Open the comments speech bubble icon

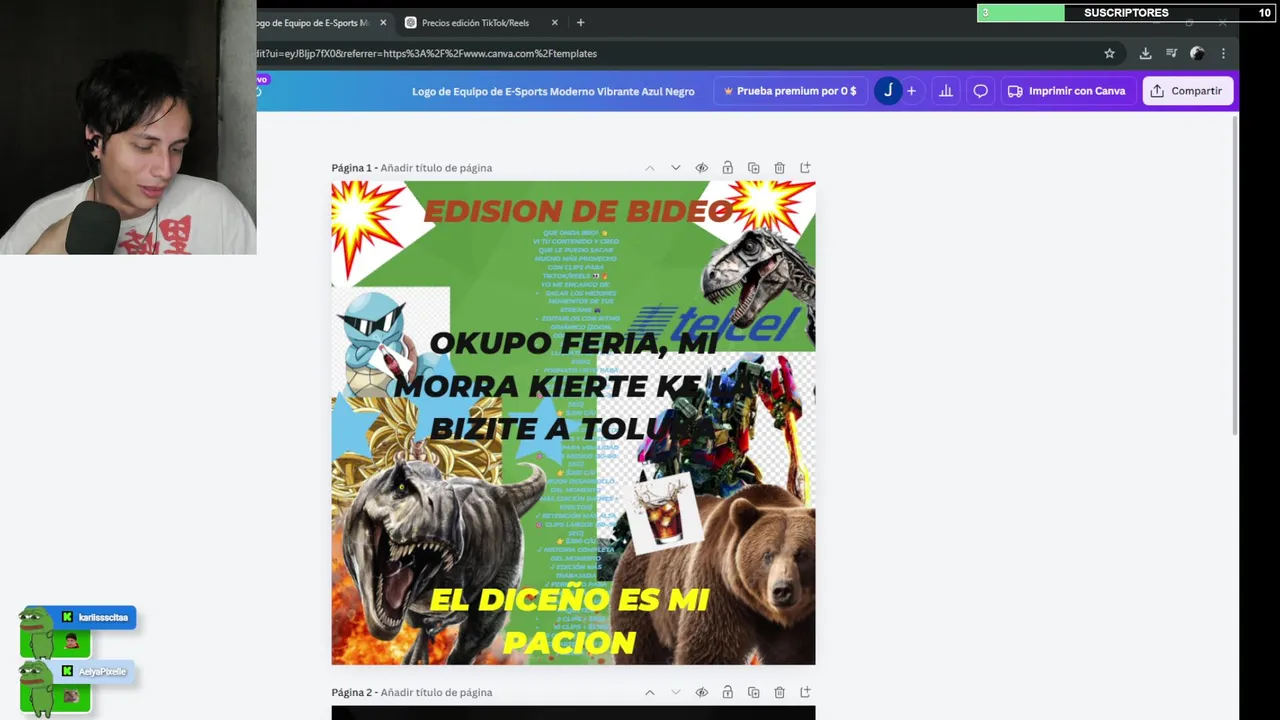coord(980,91)
